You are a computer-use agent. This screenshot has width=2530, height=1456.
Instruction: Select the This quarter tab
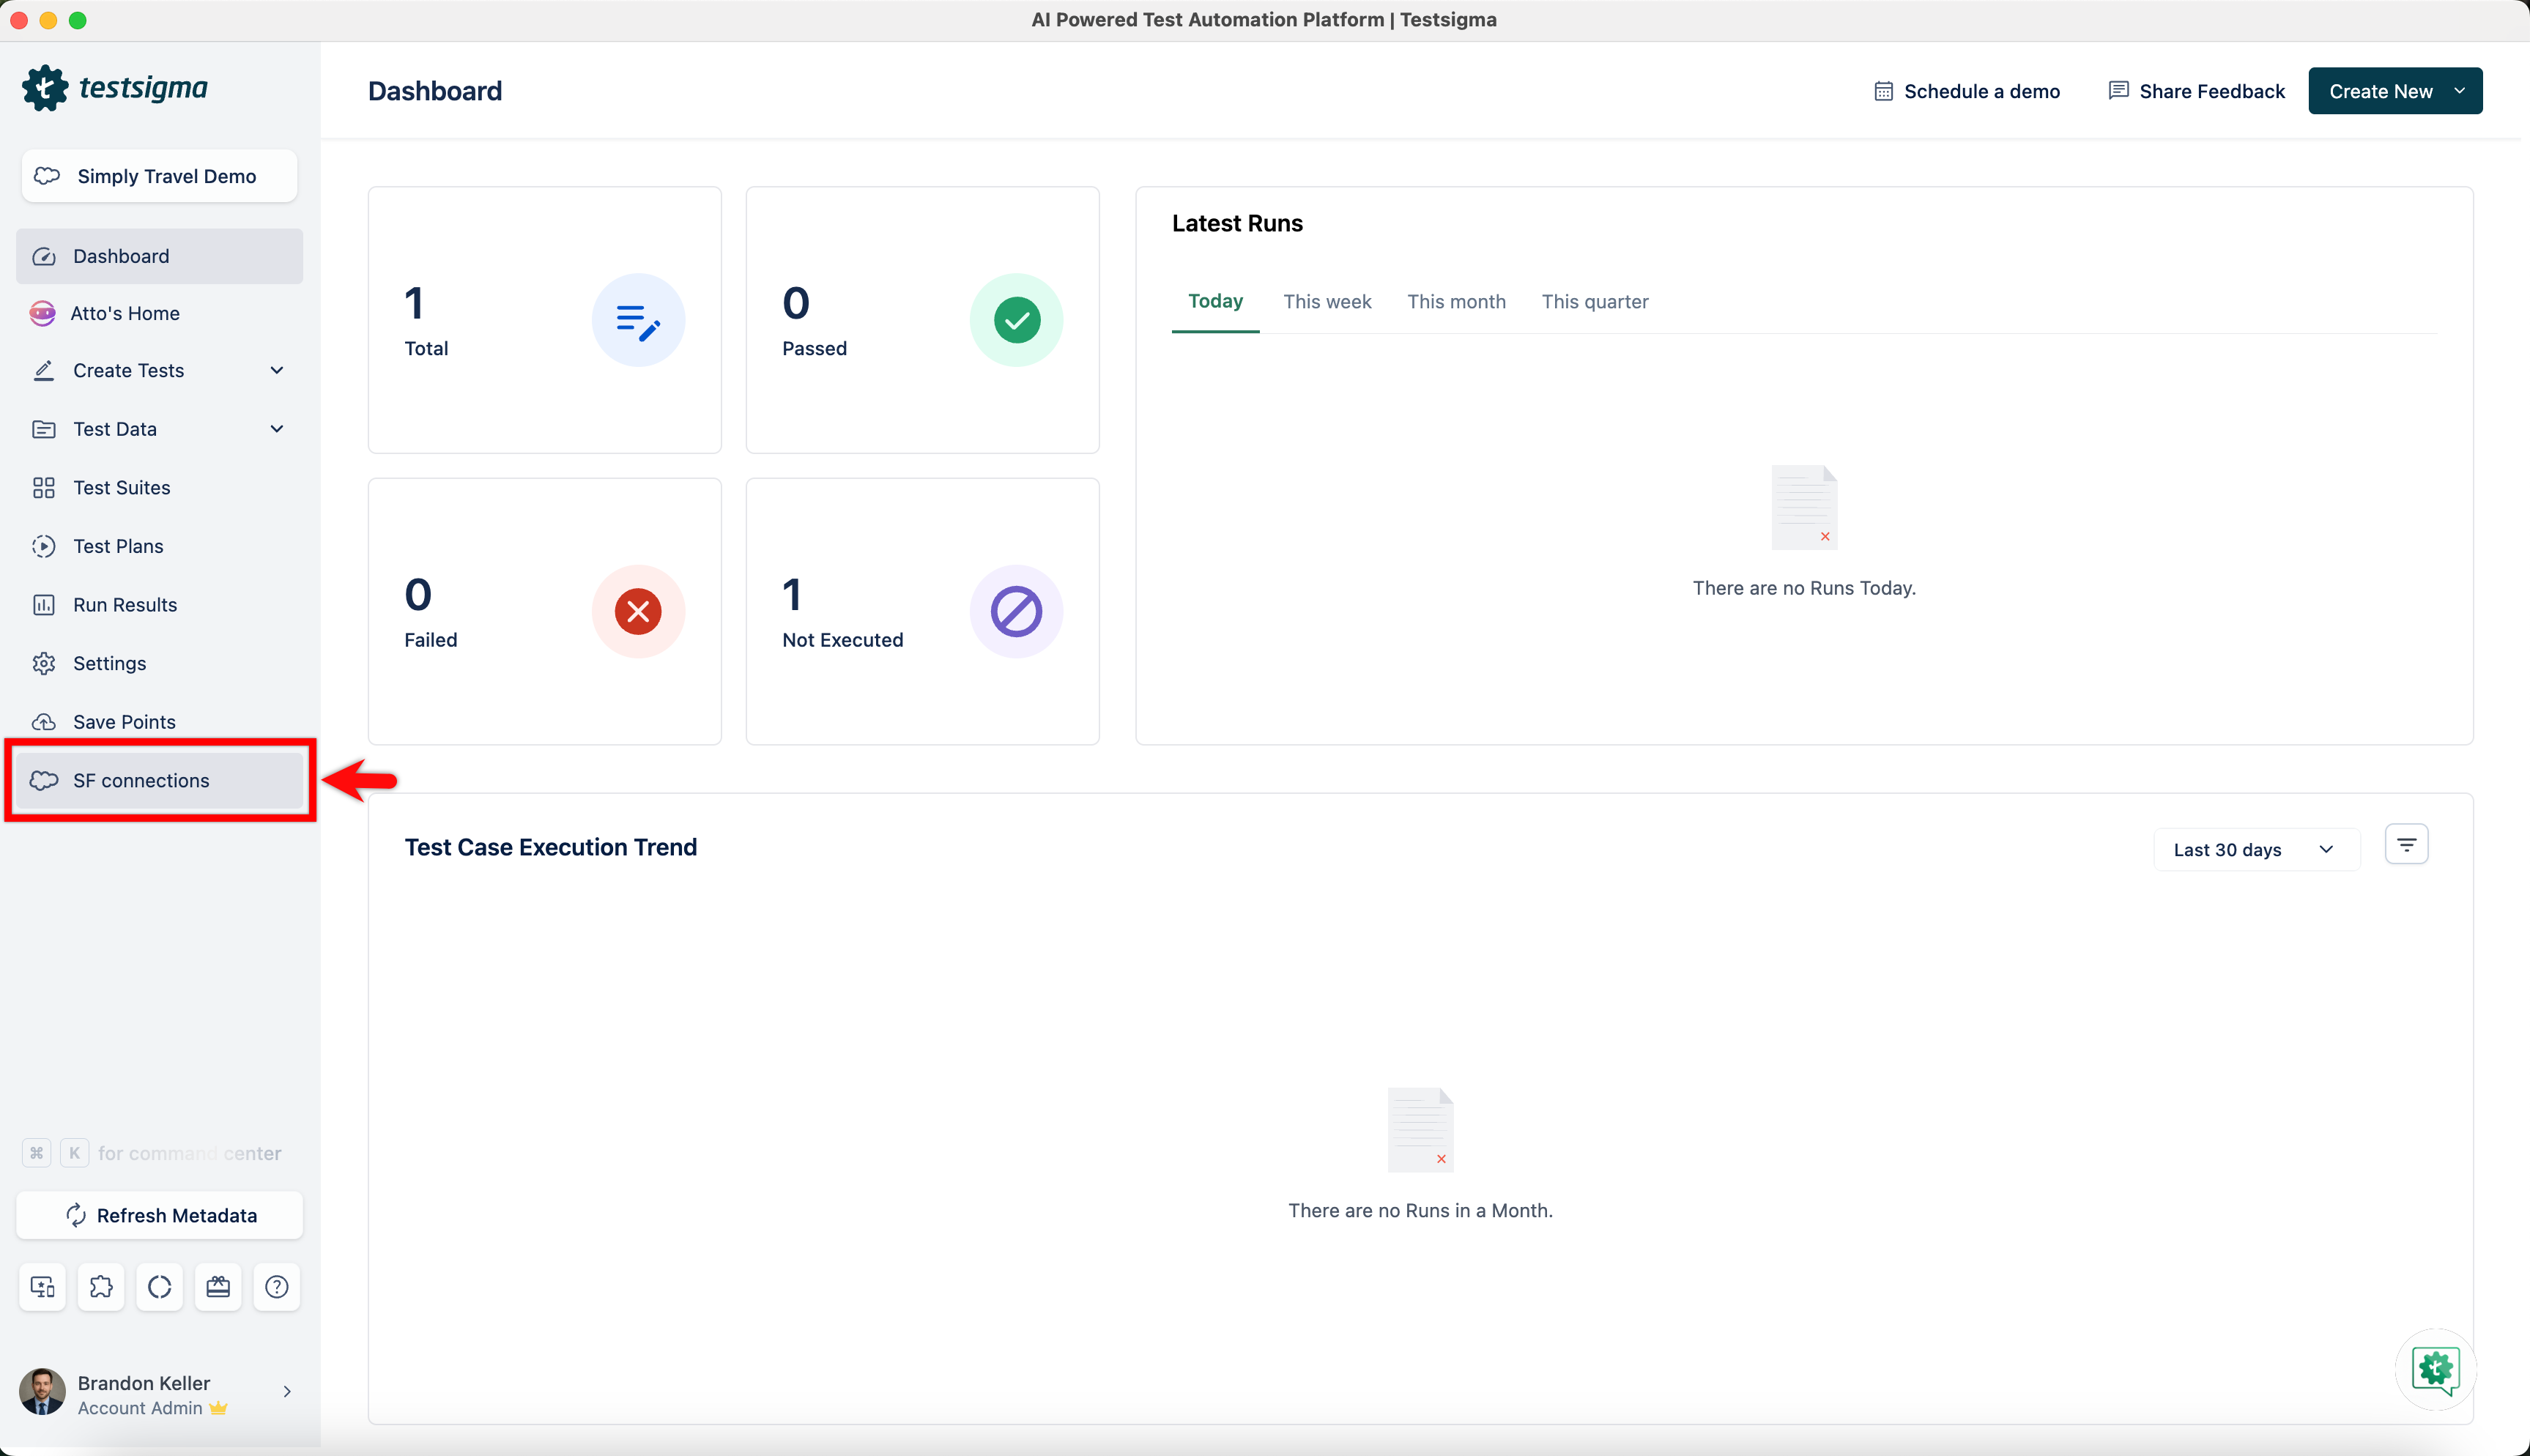click(1594, 301)
